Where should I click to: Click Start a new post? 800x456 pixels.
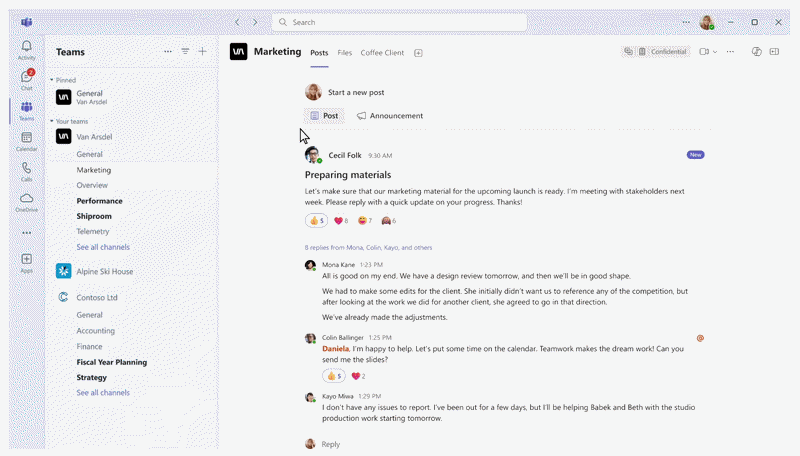(356, 92)
